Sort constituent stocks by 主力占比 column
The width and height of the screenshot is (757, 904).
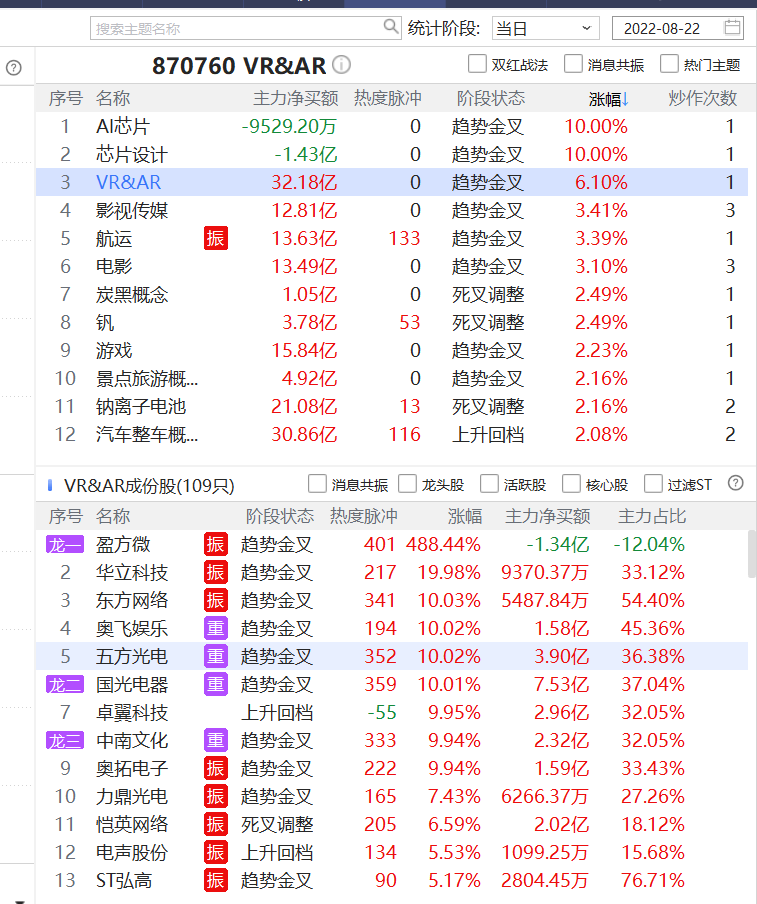coord(652,516)
